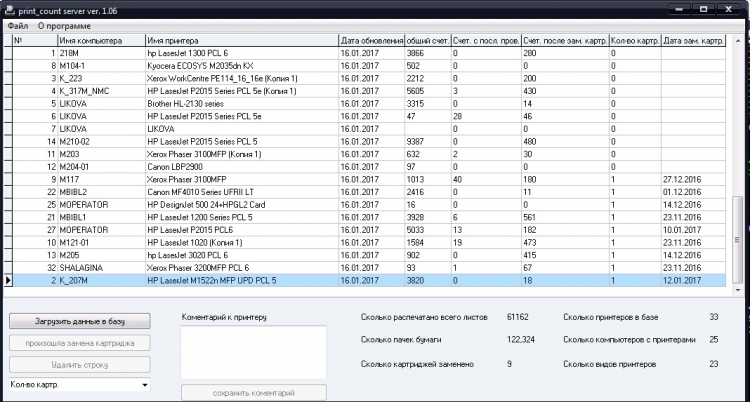
Task: Open the Файл menu
Action: pyautogui.click(x=18, y=24)
